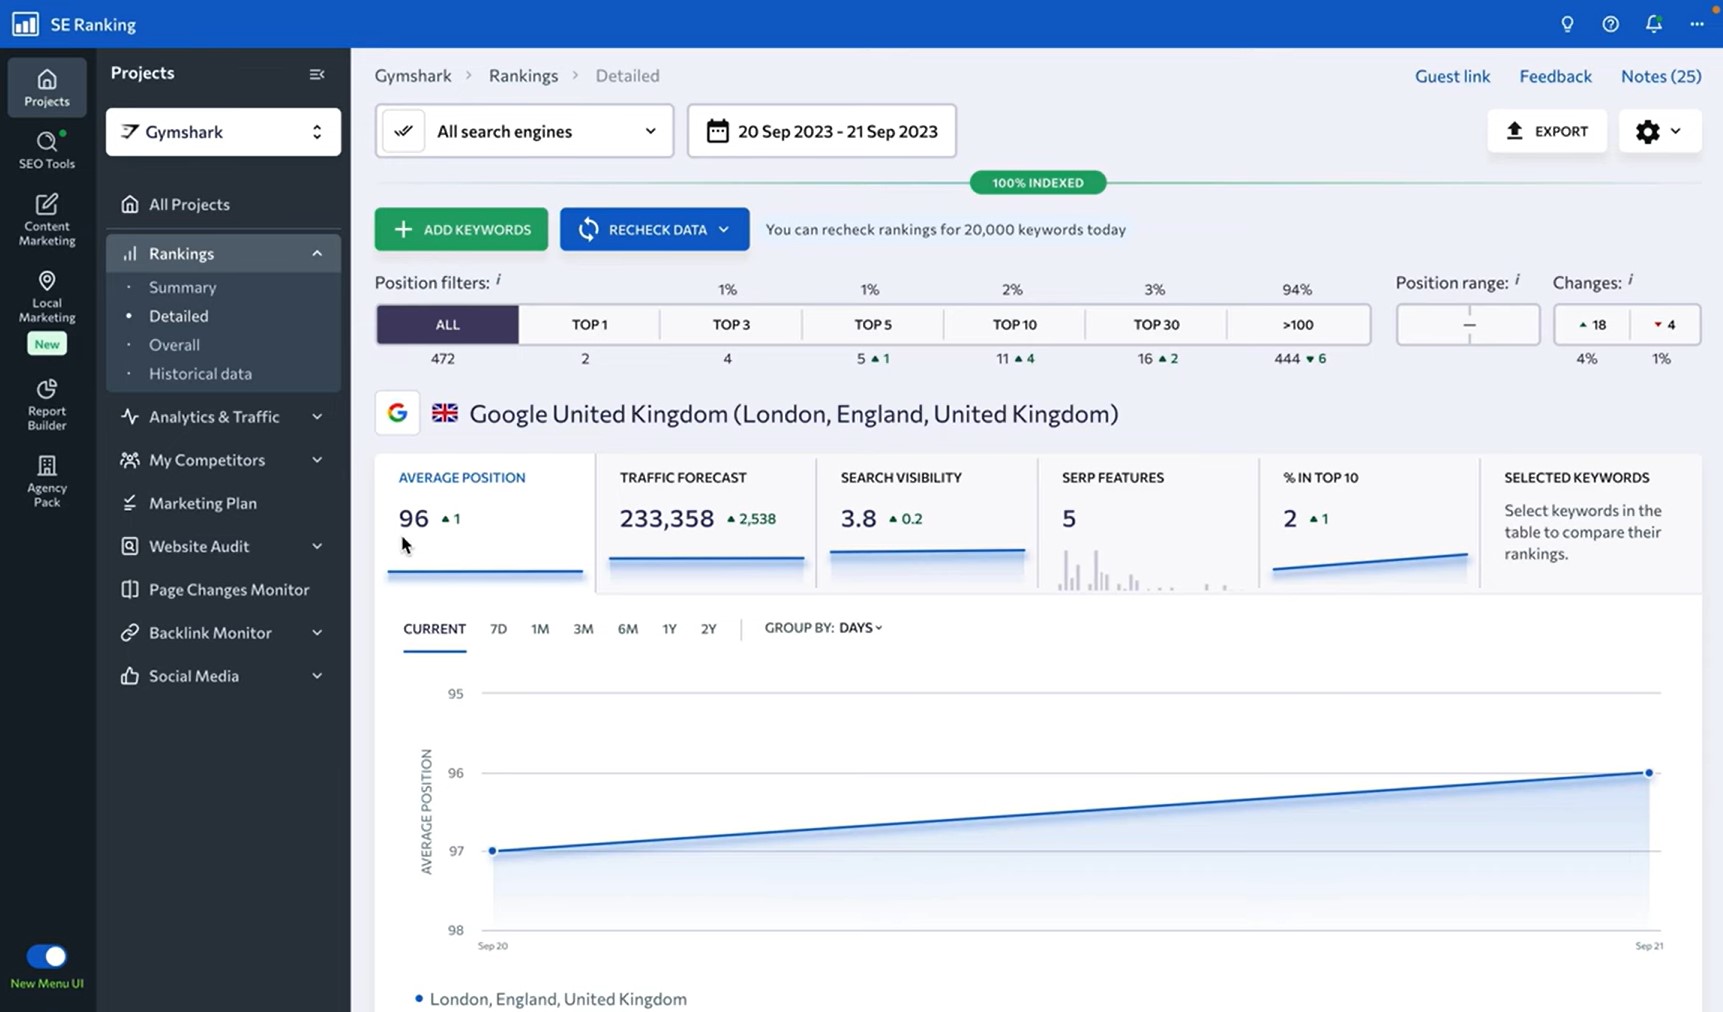
Task: Open Historical data under Rankings
Action: click(x=200, y=373)
